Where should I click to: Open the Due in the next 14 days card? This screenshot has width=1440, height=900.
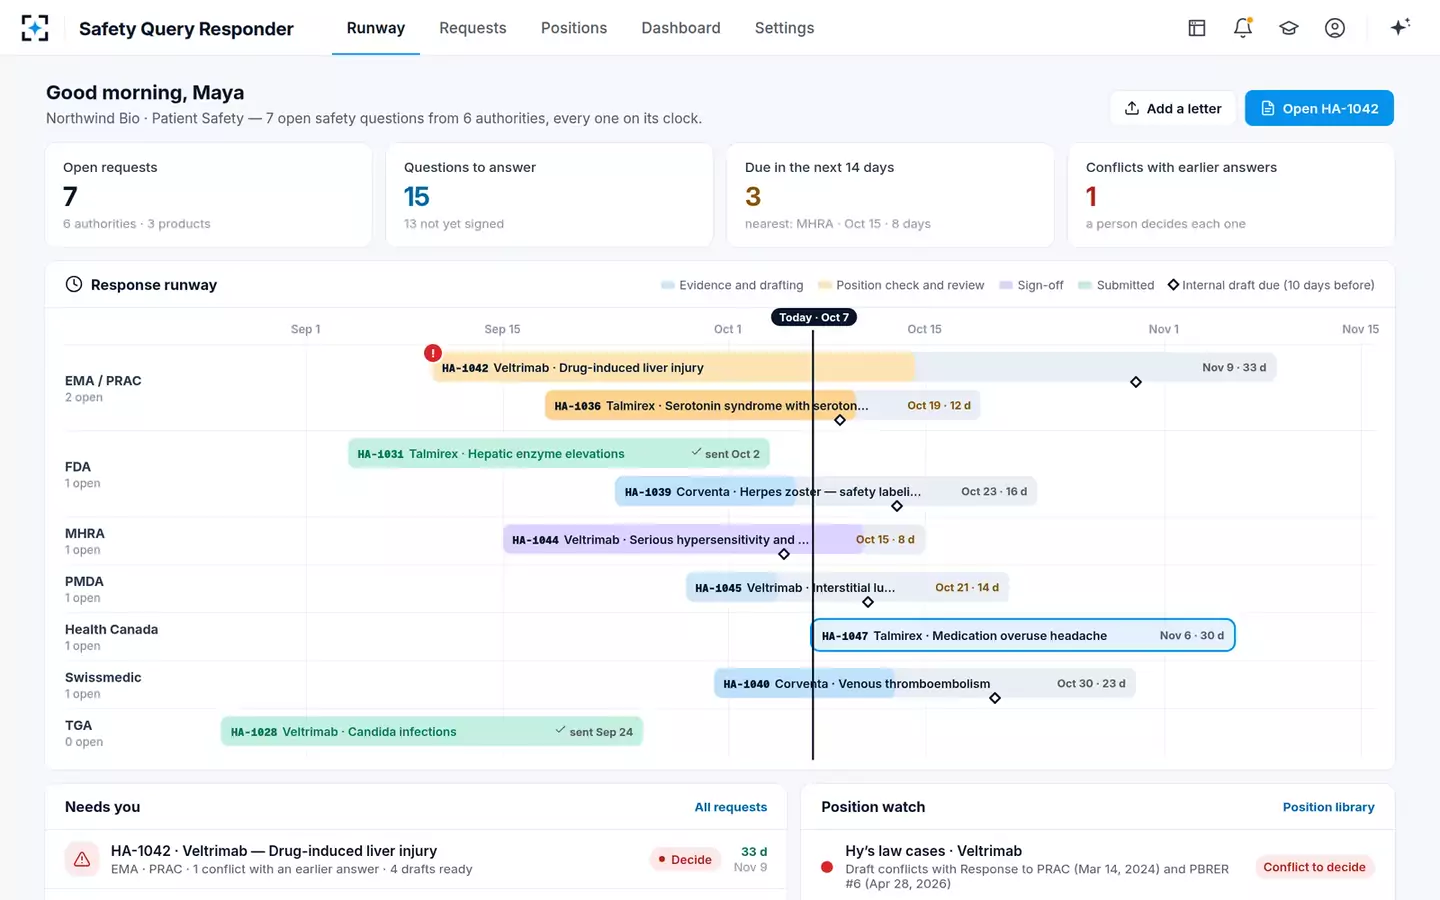[x=890, y=195]
